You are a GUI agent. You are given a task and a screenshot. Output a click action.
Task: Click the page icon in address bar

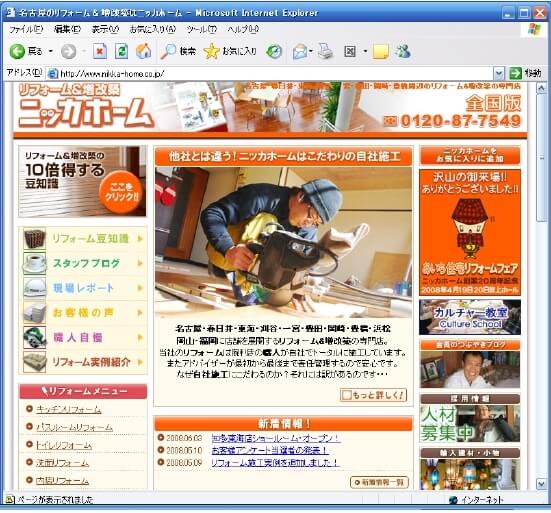click(x=52, y=73)
